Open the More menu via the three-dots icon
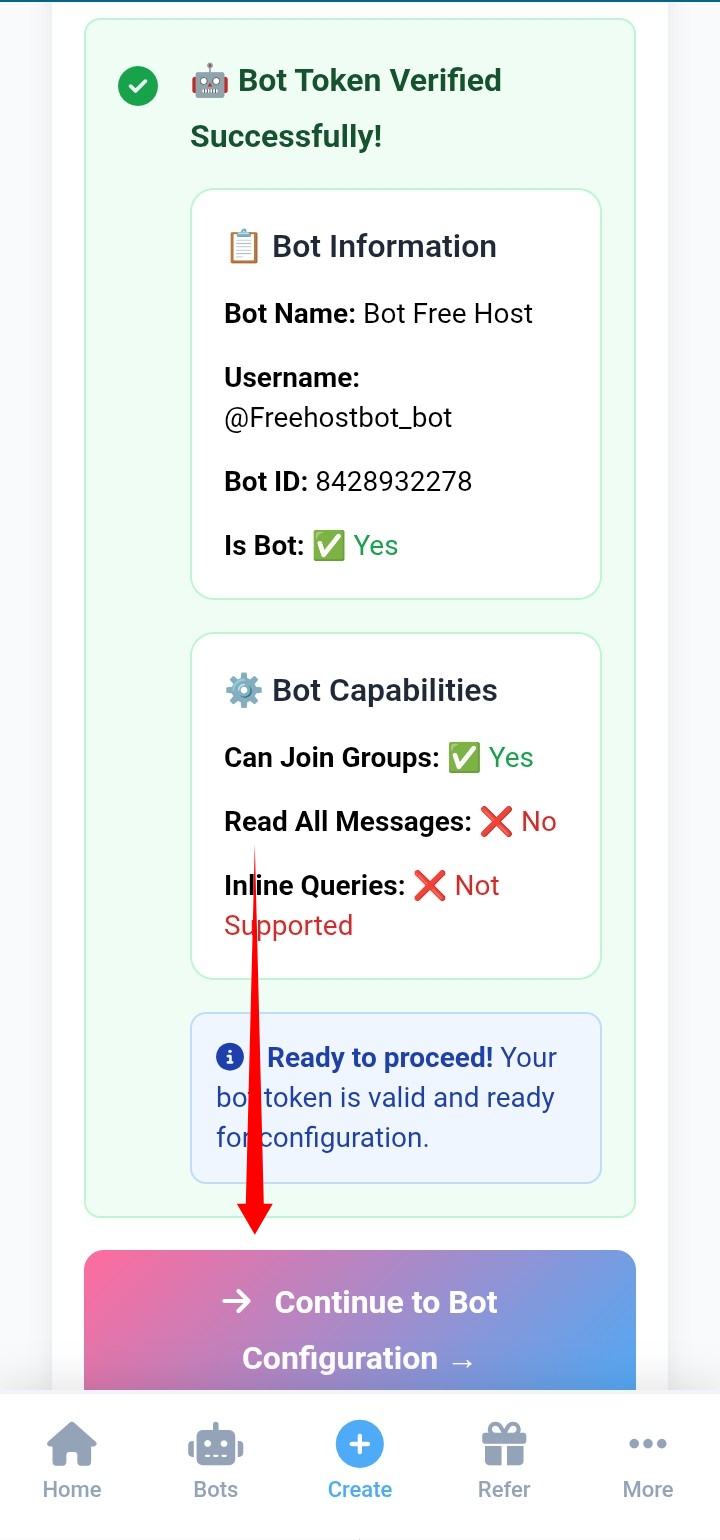This screenshot has height=1540, width=720. (x=648, y=1444)
